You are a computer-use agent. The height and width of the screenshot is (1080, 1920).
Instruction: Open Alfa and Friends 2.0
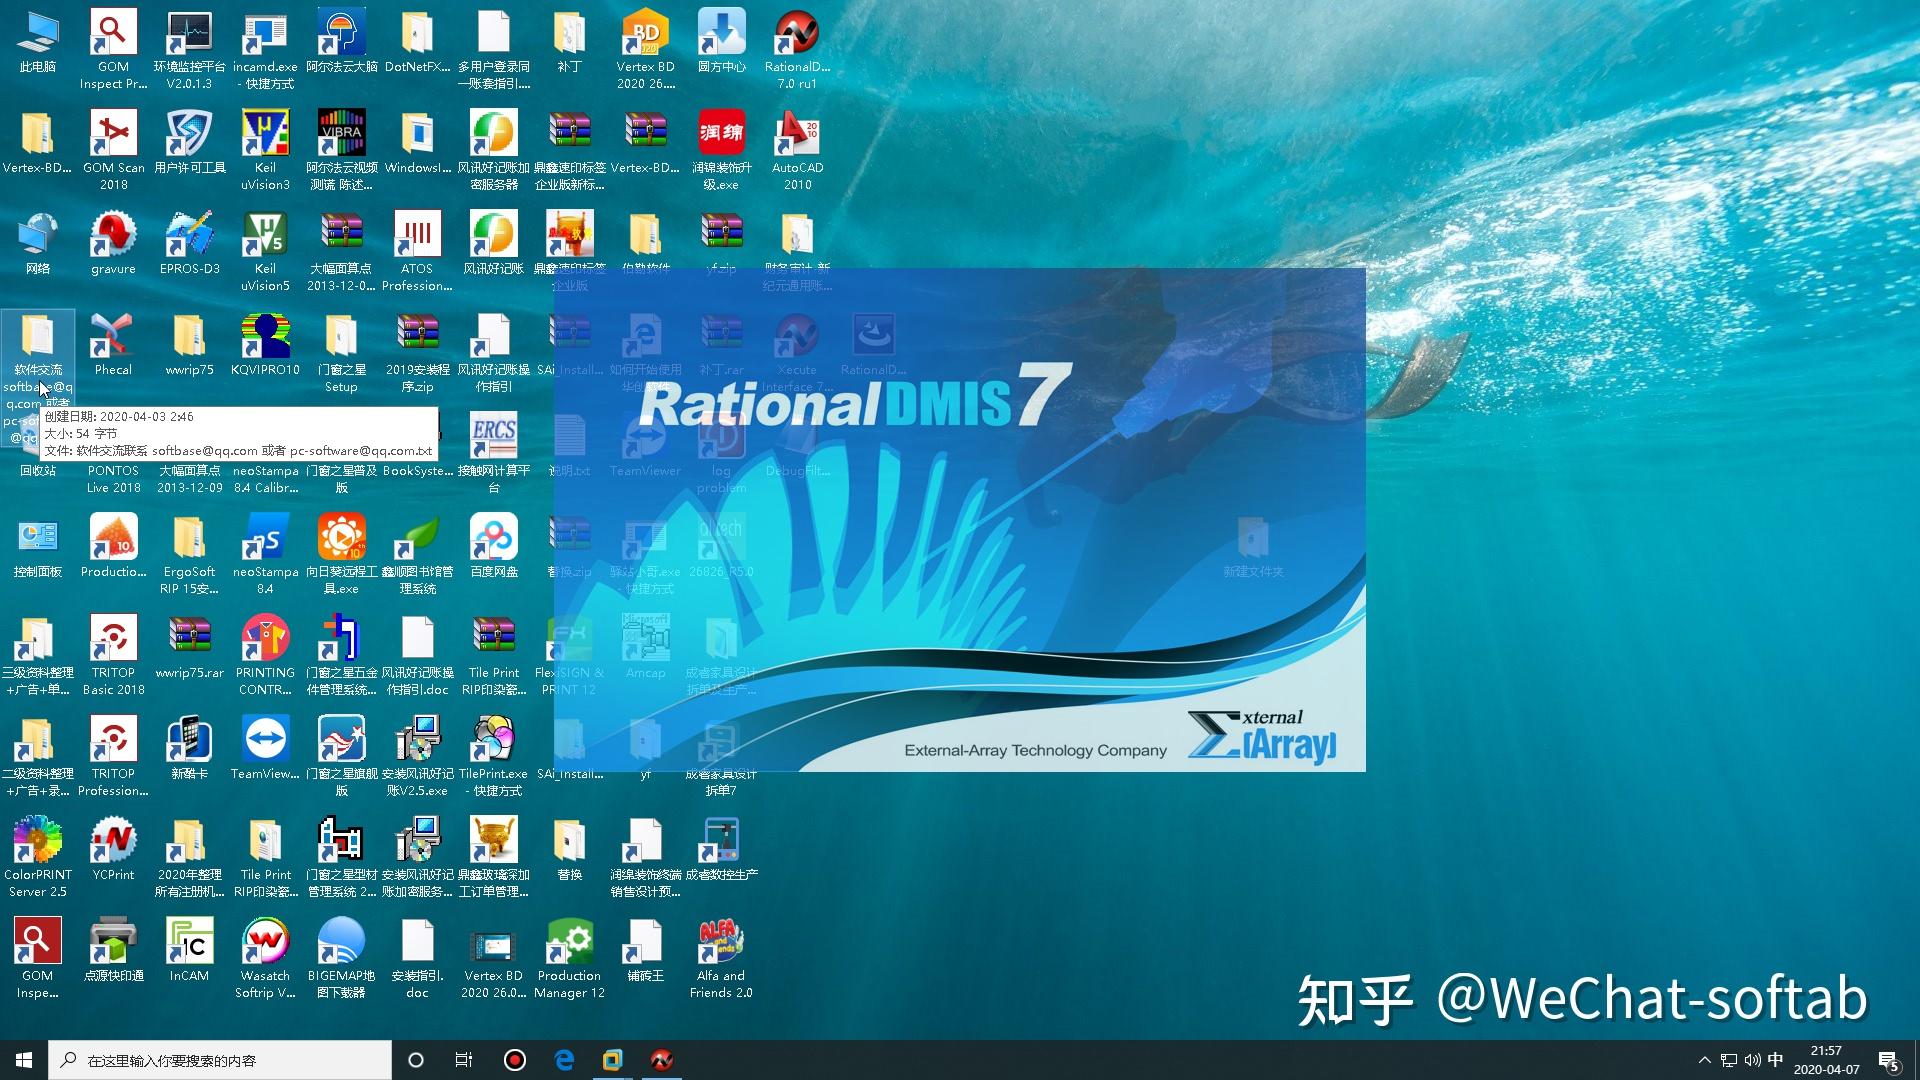point(721,941)
